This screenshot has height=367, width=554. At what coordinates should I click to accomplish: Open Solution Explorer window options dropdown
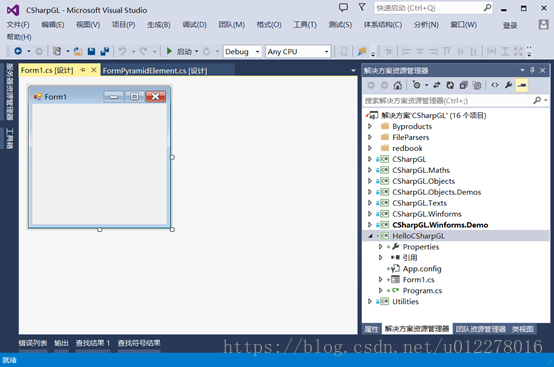[522, 70]
